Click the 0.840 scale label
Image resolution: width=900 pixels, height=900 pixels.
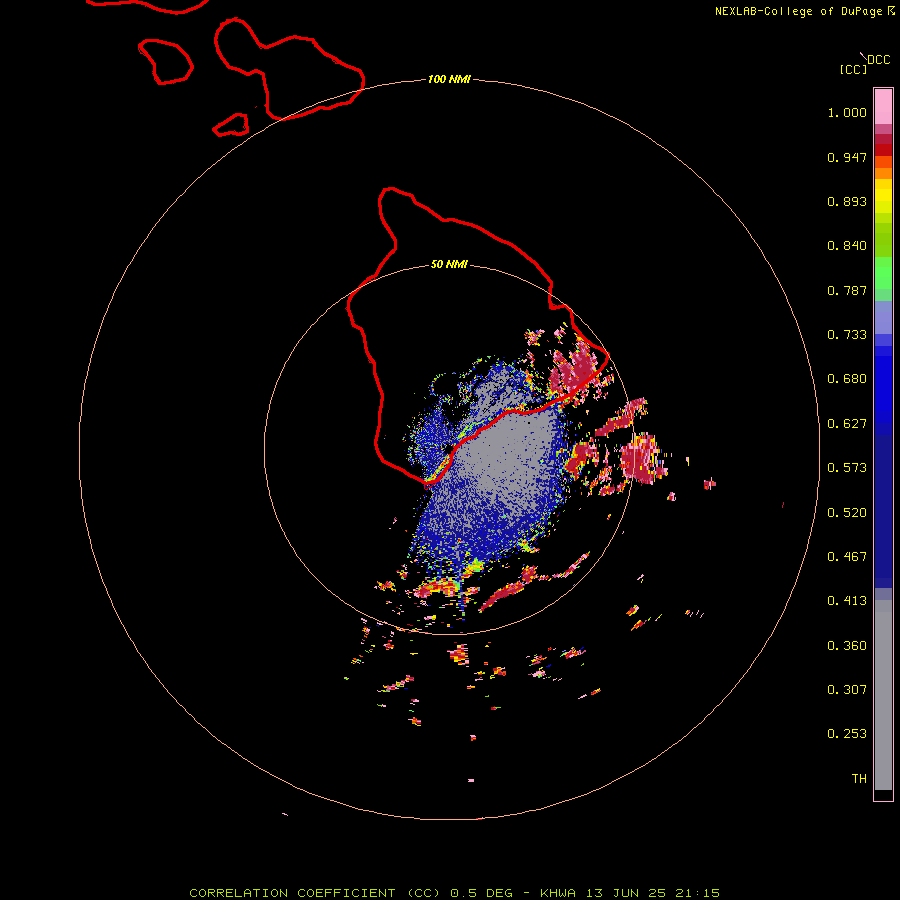click(x=847, y=246)
